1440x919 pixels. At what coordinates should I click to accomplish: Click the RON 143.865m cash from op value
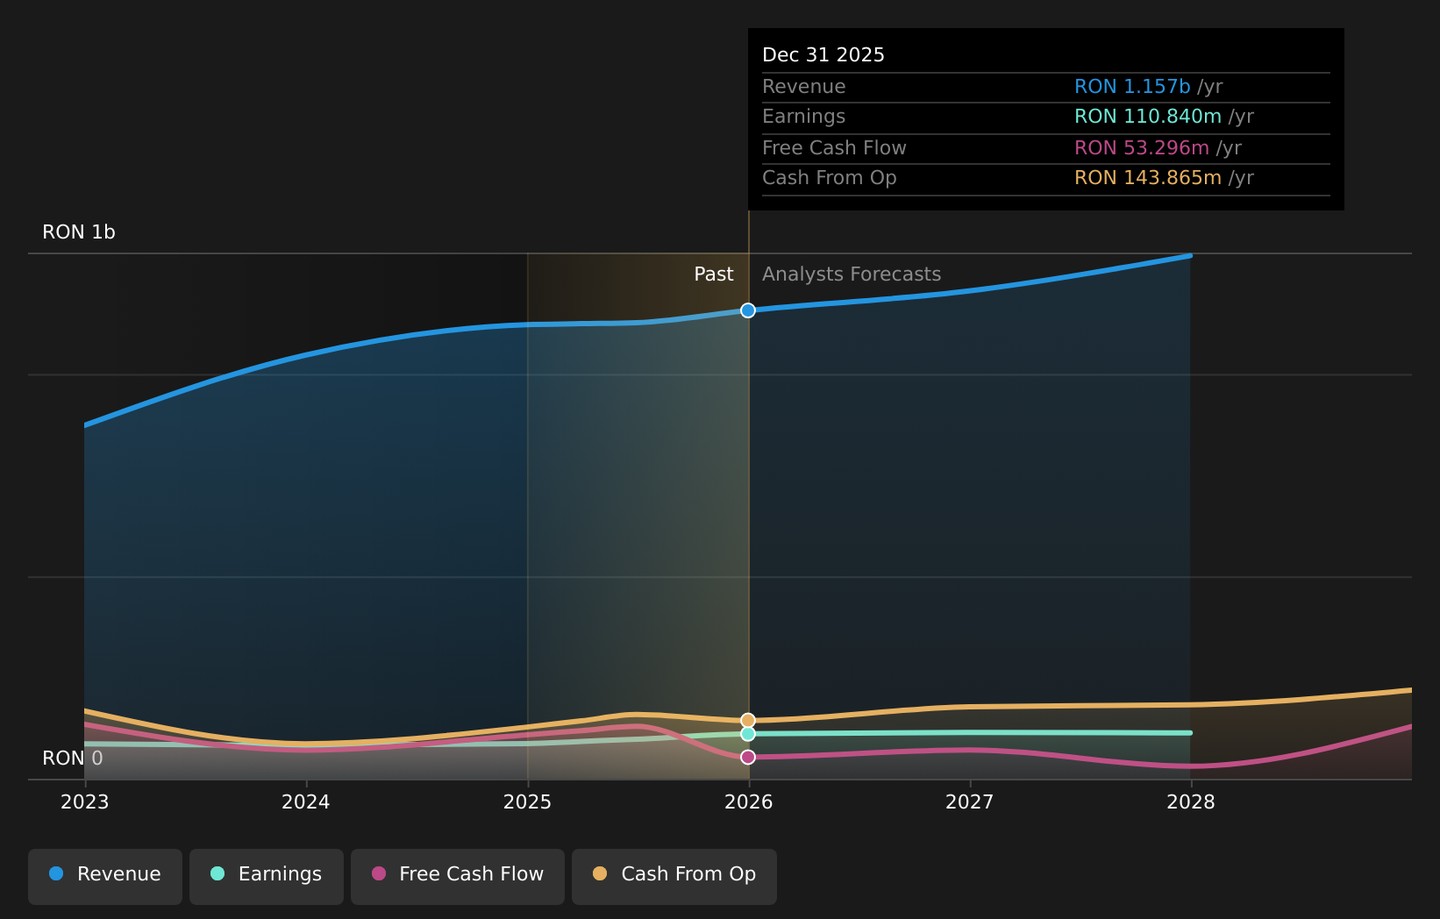point(1148,178)
